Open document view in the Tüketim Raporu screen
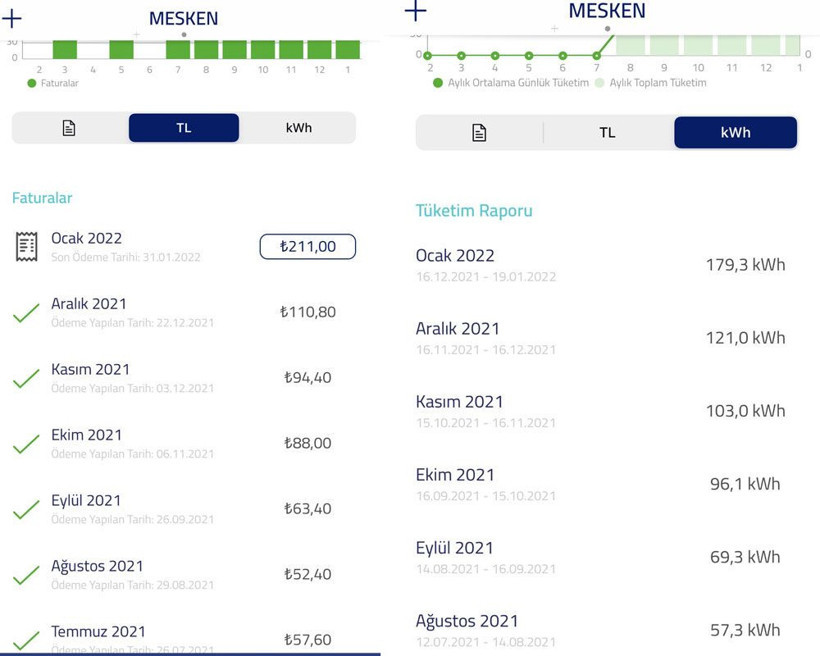Image resolution: width=820 pixels, height=656 pixels. tap(479, 133)
